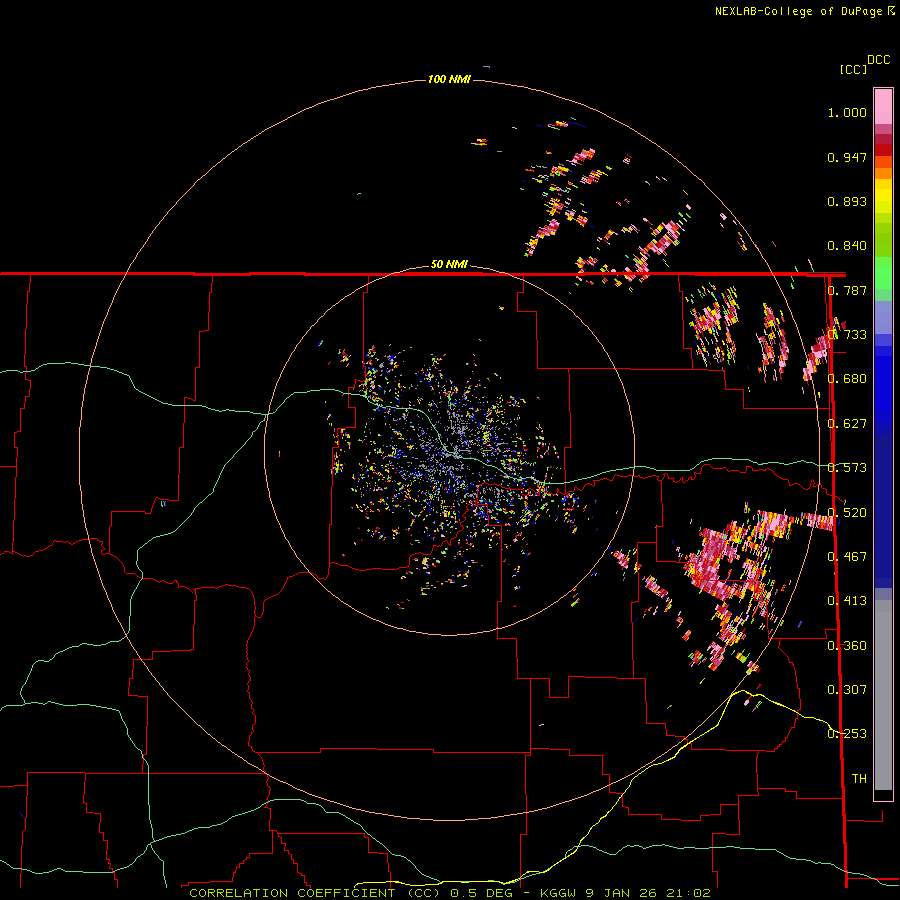Screen dimensions: 900x900
Task: Click the gray lower segment of color bar
Action: (x=883, y=695)
